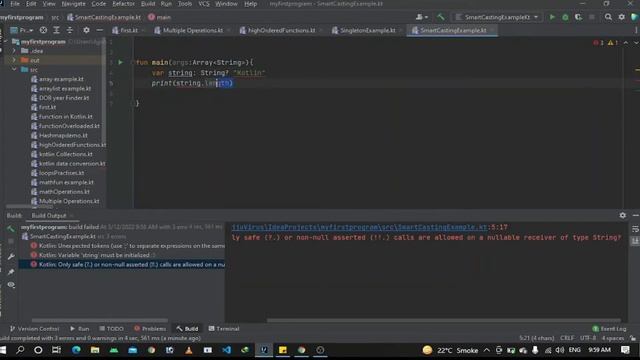Click the Run with Coverage icon
Screen dimensions: 640x360
578,17
